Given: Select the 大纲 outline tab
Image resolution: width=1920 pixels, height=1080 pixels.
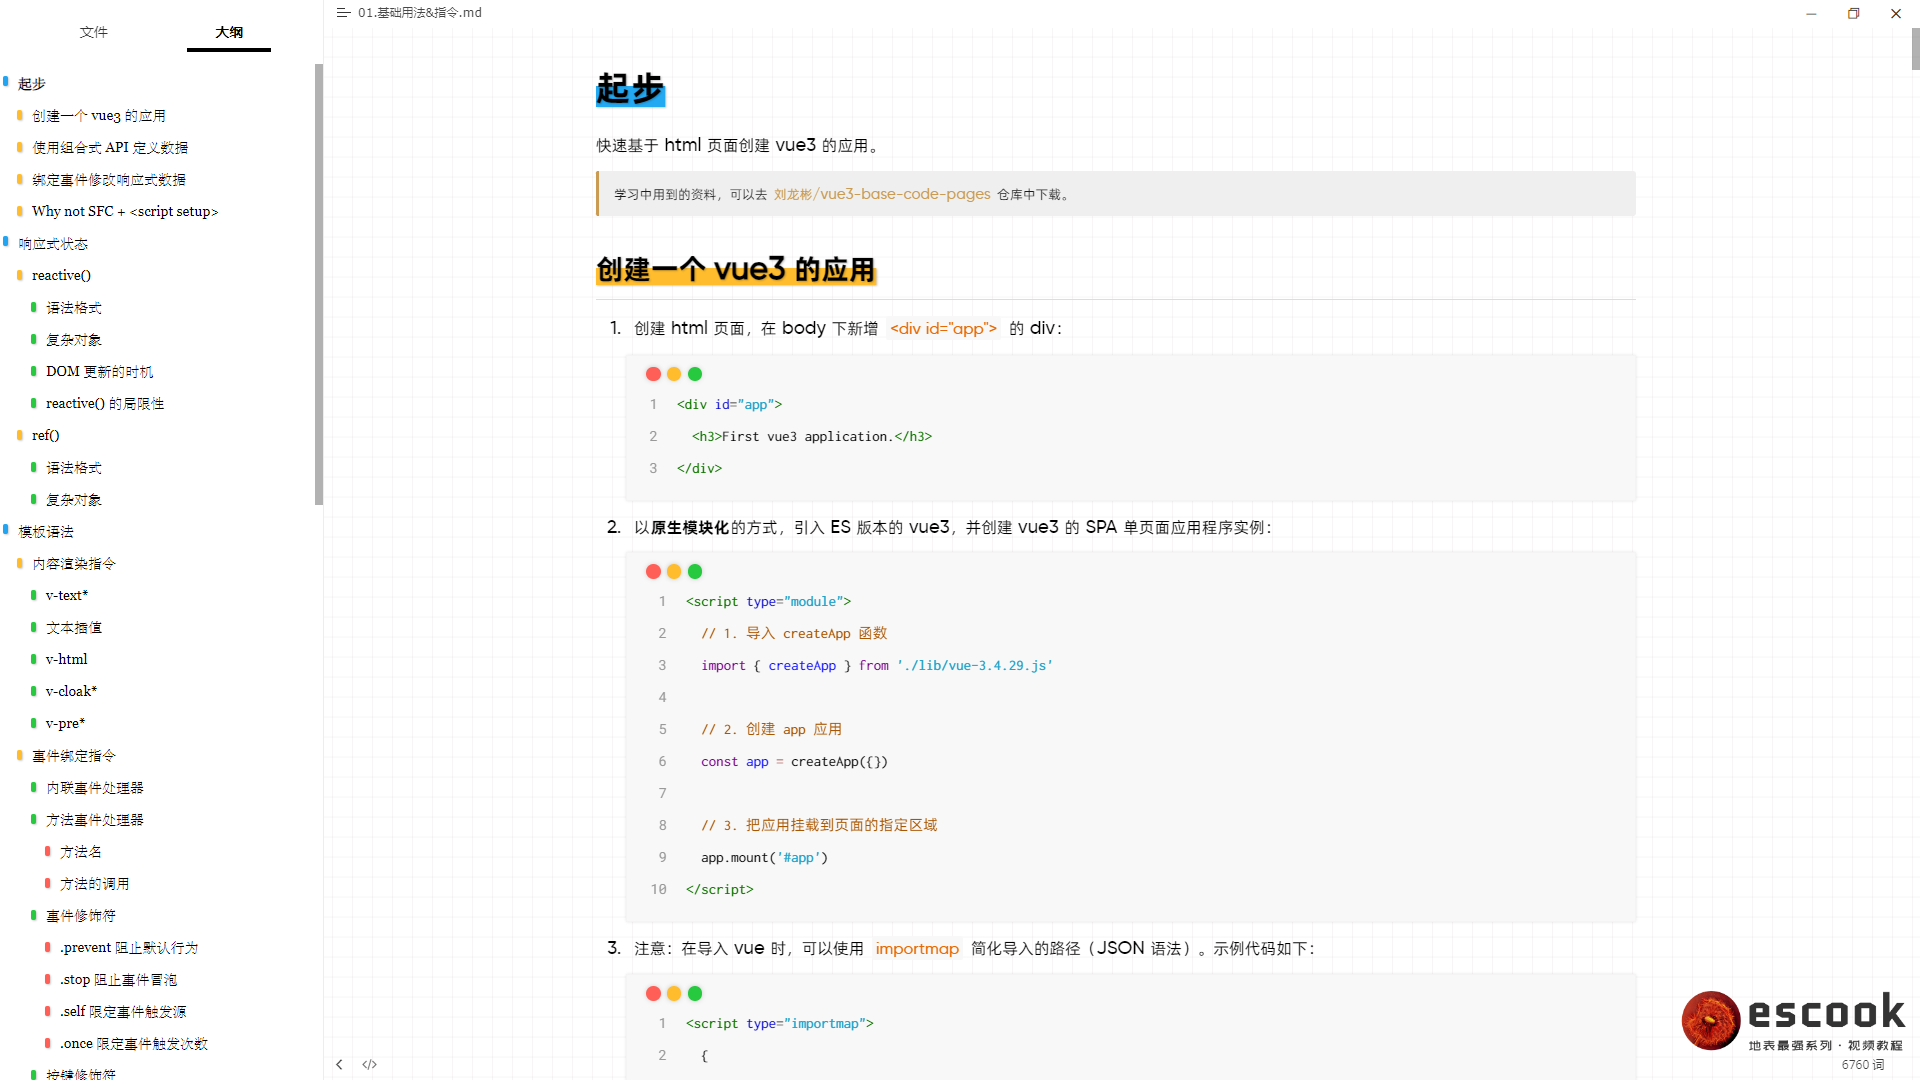Looking at the screenshot, I should [229, 32].
